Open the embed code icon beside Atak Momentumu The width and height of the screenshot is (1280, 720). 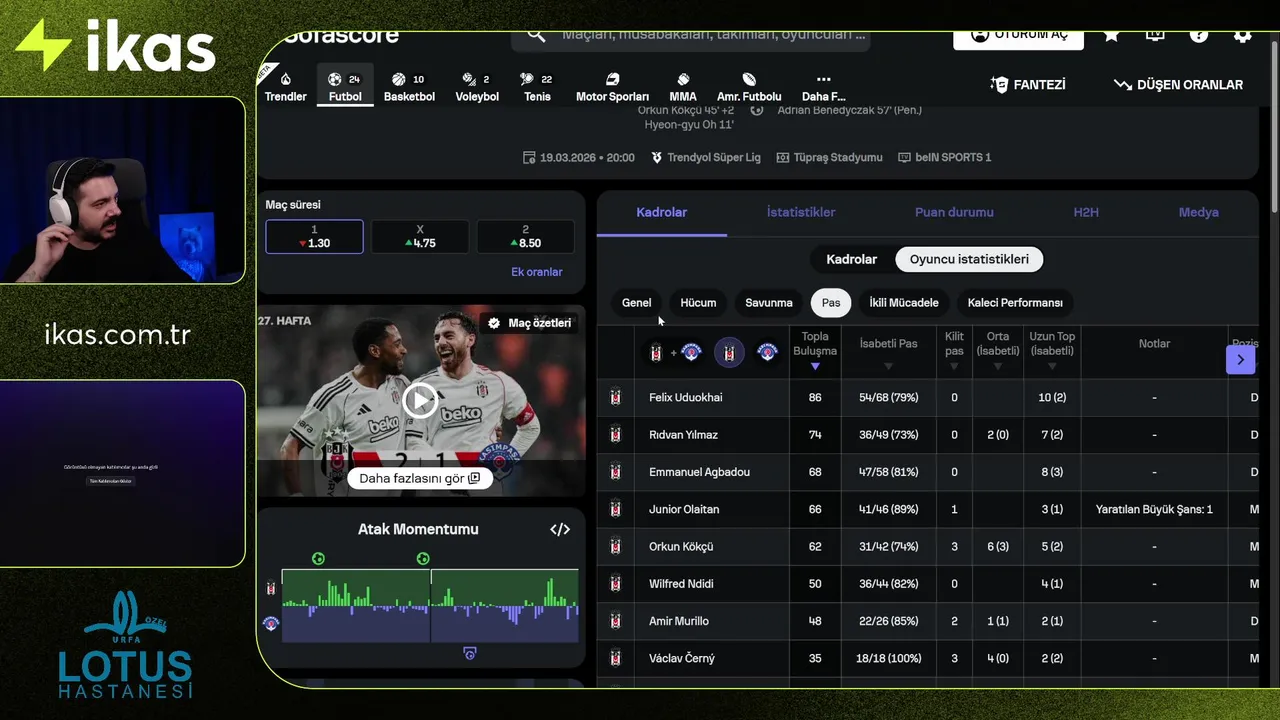click(x=560, y=529)
